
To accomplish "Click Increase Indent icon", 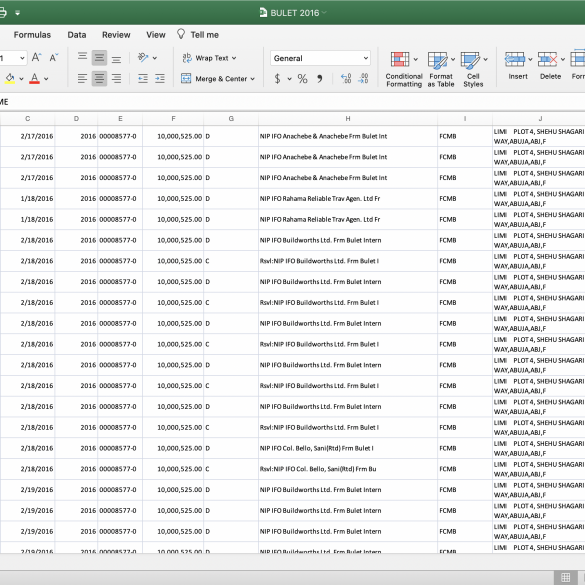I will 160,78.
